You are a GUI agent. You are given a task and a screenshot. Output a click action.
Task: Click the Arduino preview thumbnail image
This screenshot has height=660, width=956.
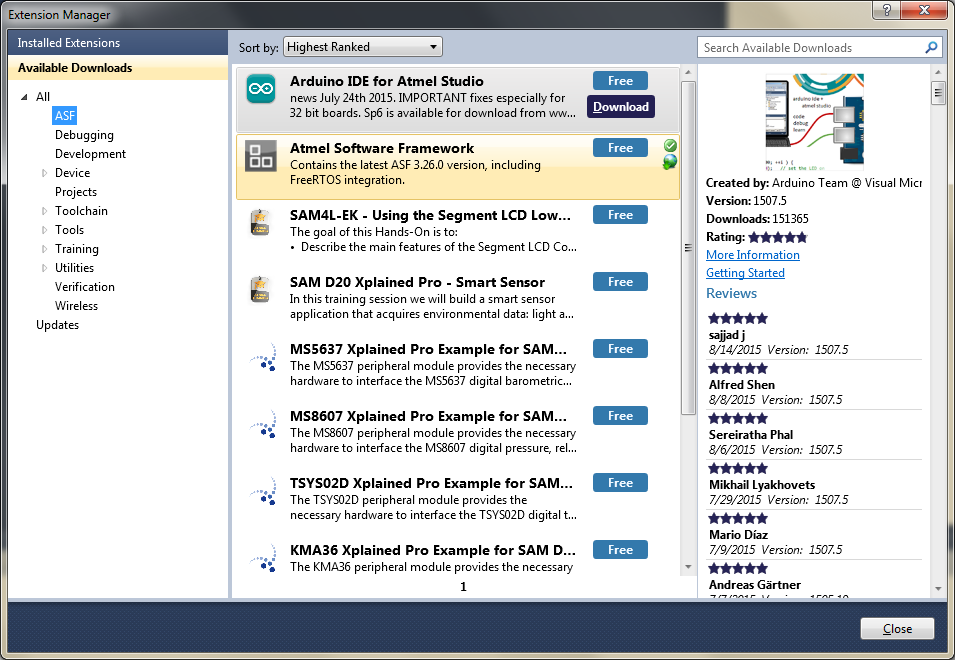point(814,122)
